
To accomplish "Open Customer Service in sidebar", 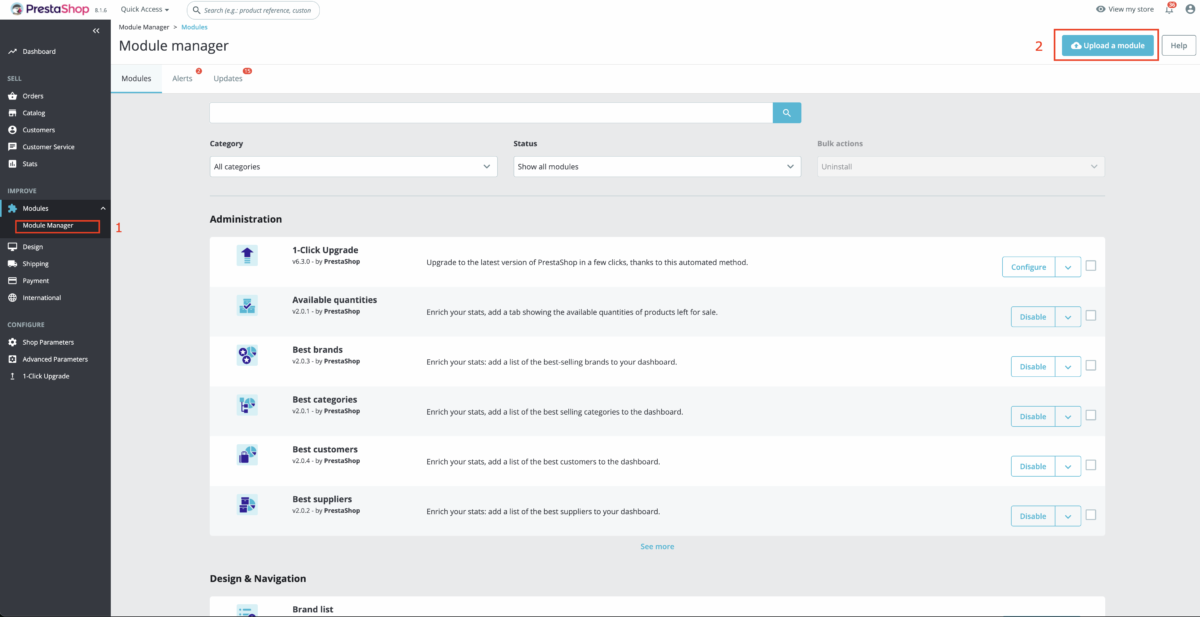I will point(49,147).
